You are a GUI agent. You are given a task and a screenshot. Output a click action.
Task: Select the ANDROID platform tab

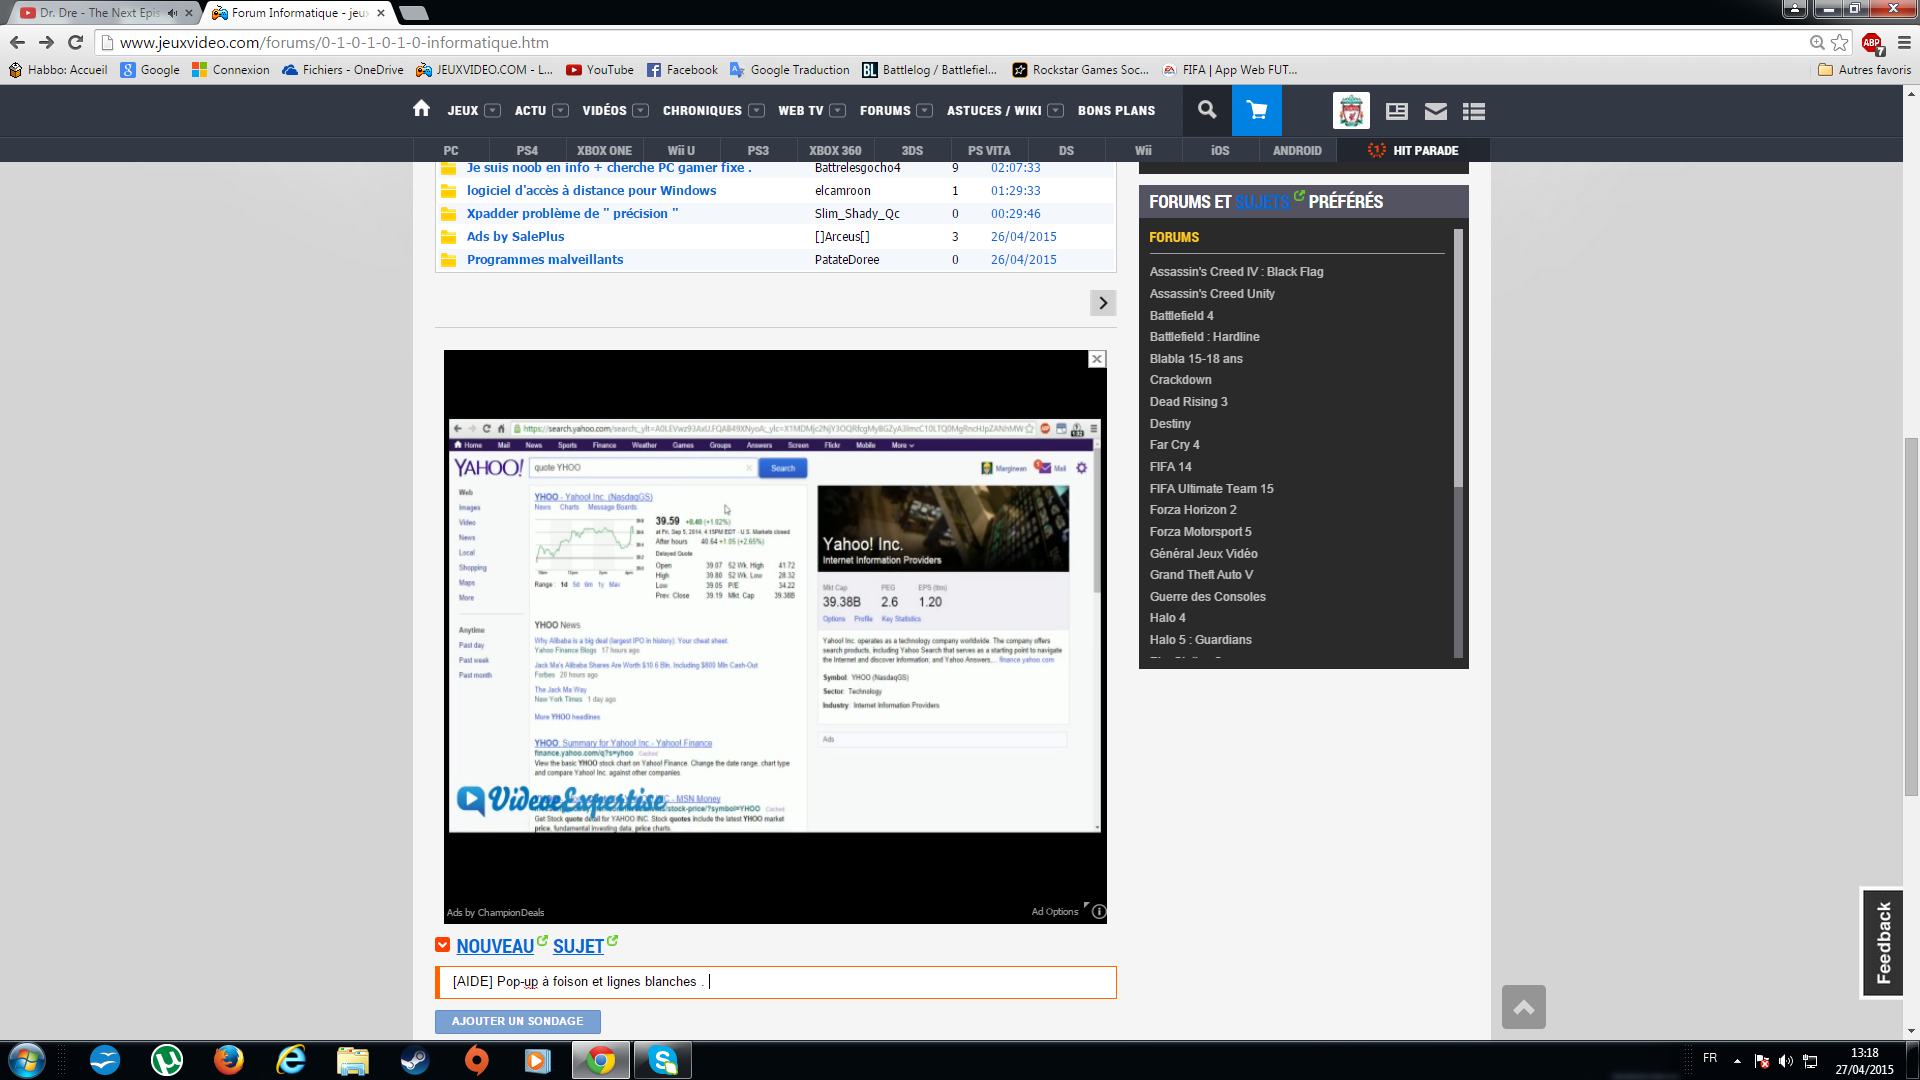click(x=1297, y=151)
